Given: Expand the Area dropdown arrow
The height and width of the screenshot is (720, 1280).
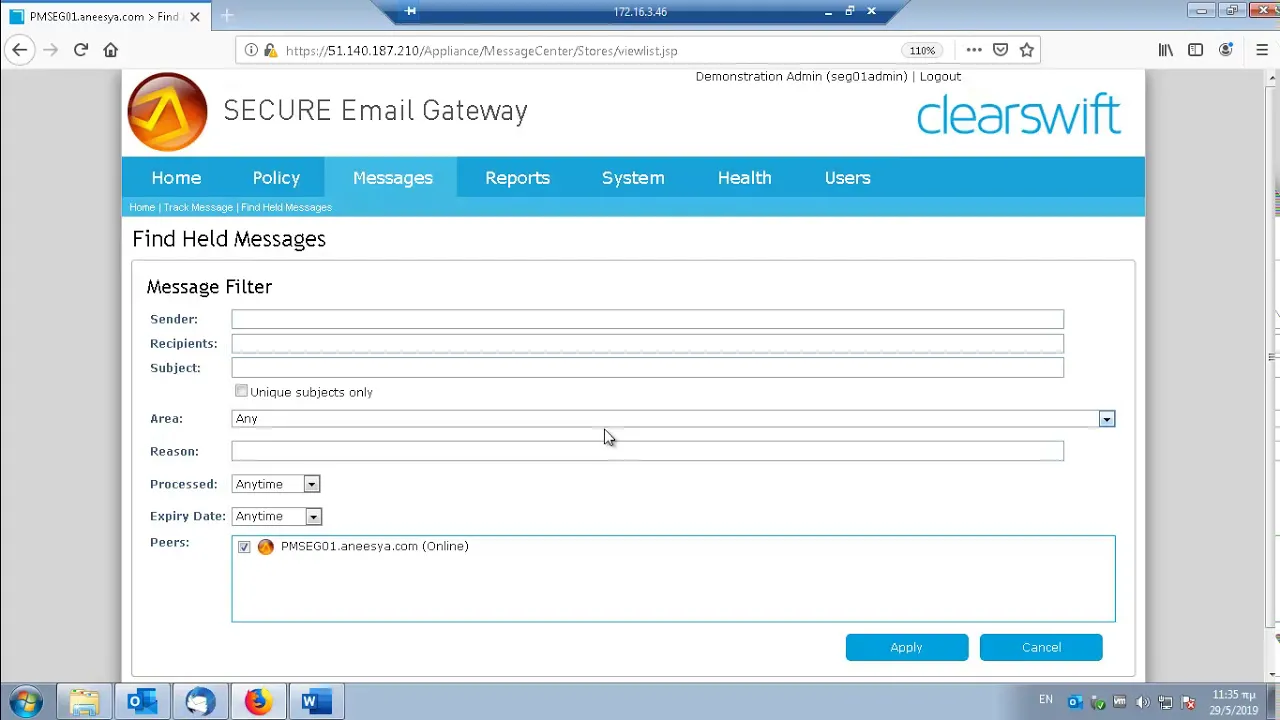Looking at the screenshot, I should [x=1106, y=419].
